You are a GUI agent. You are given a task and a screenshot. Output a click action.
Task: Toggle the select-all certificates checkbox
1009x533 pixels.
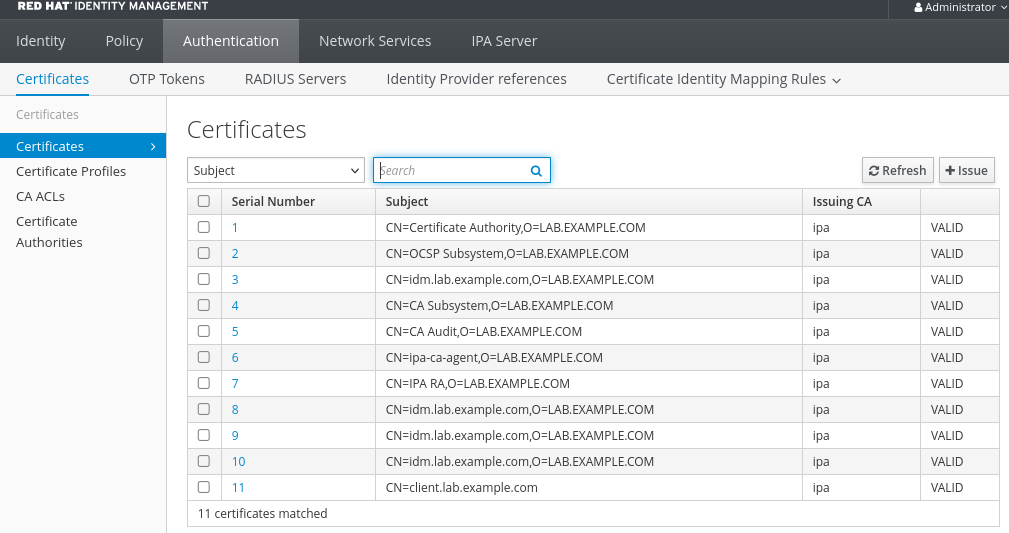[204, 201]
